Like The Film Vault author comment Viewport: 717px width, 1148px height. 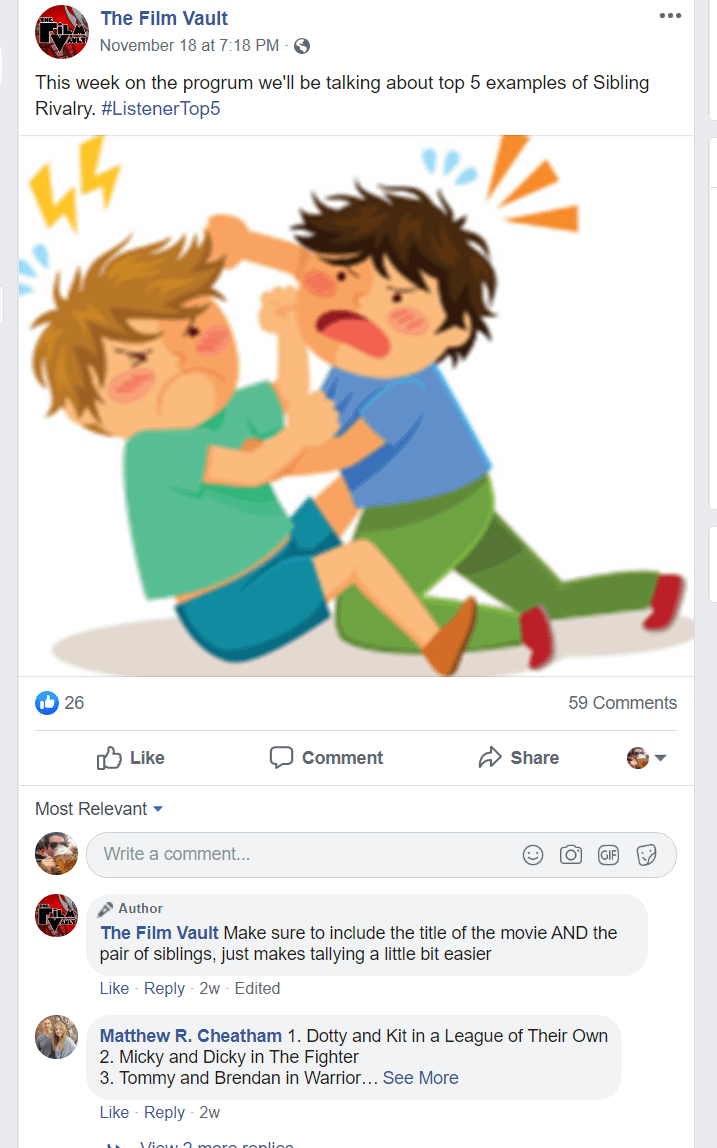pos(114,988)
